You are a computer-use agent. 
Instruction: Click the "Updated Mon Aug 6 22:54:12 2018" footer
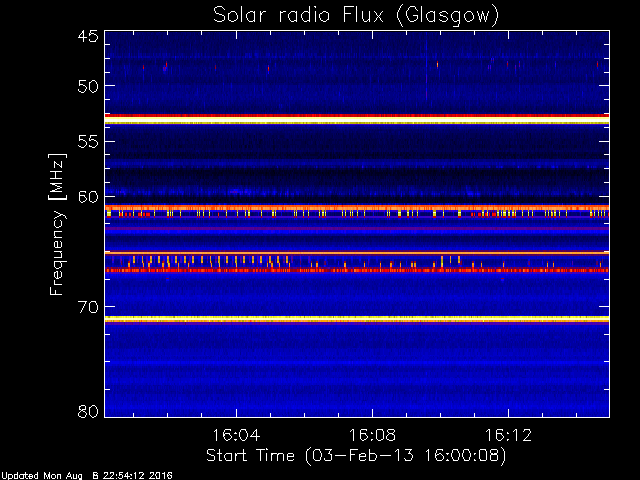coord(87,476)
